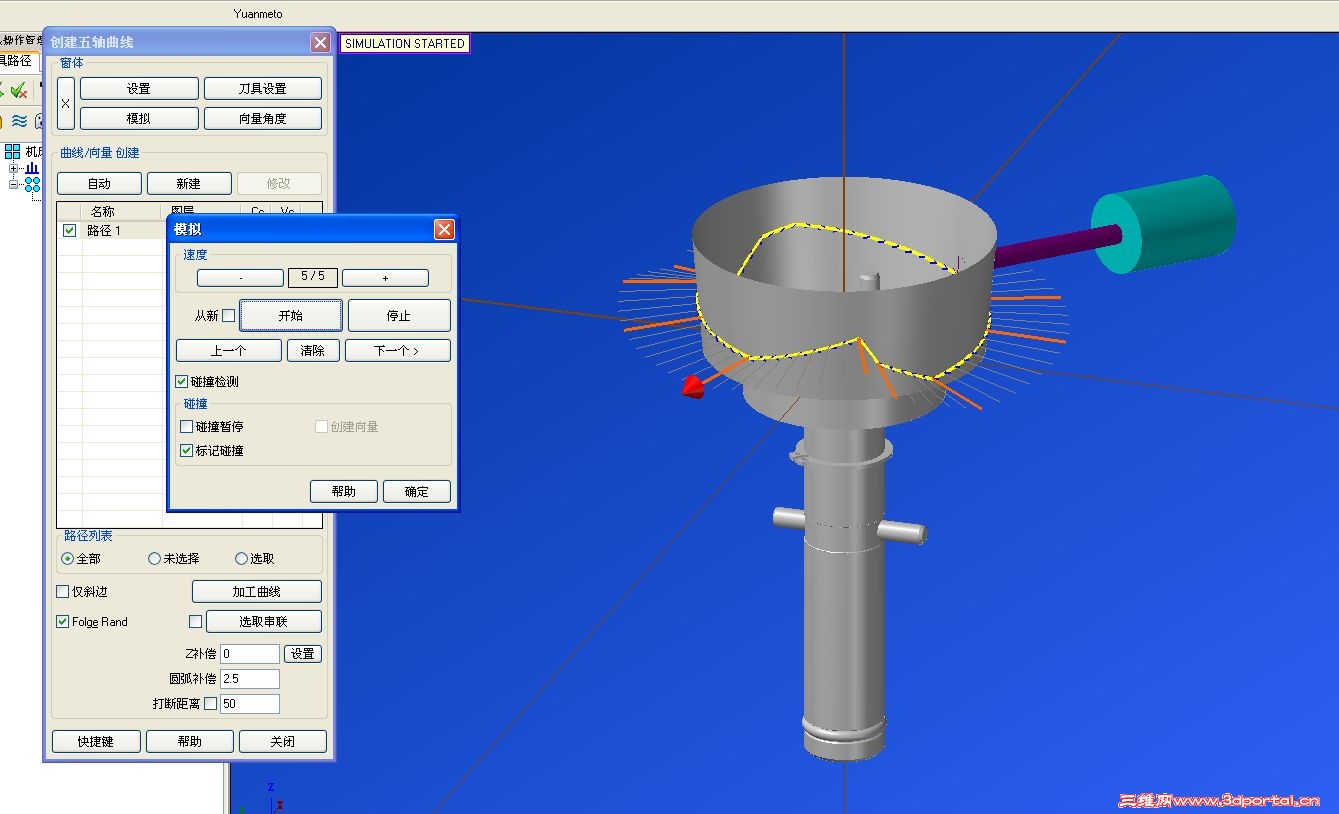
Task: Open the 快捷键 shortcuts button
Action: (x=96, y=742)
